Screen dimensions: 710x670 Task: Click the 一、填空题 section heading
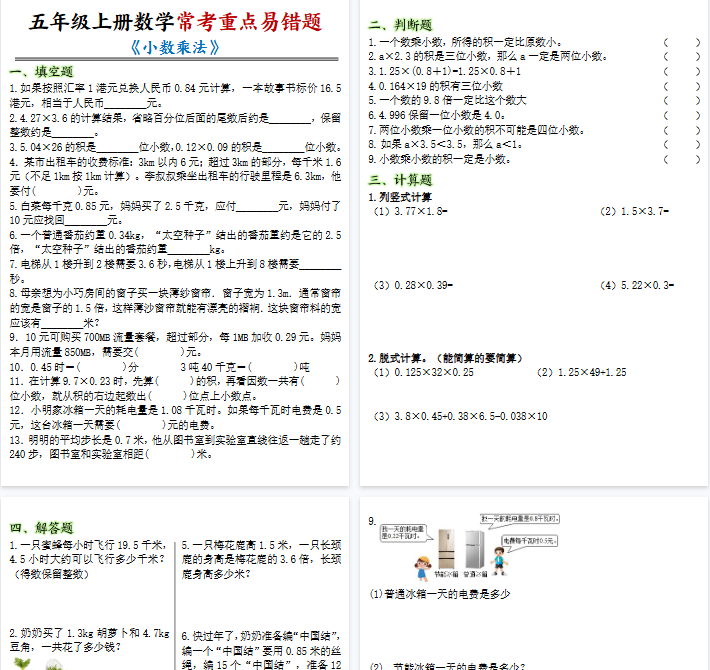point(40,71)
